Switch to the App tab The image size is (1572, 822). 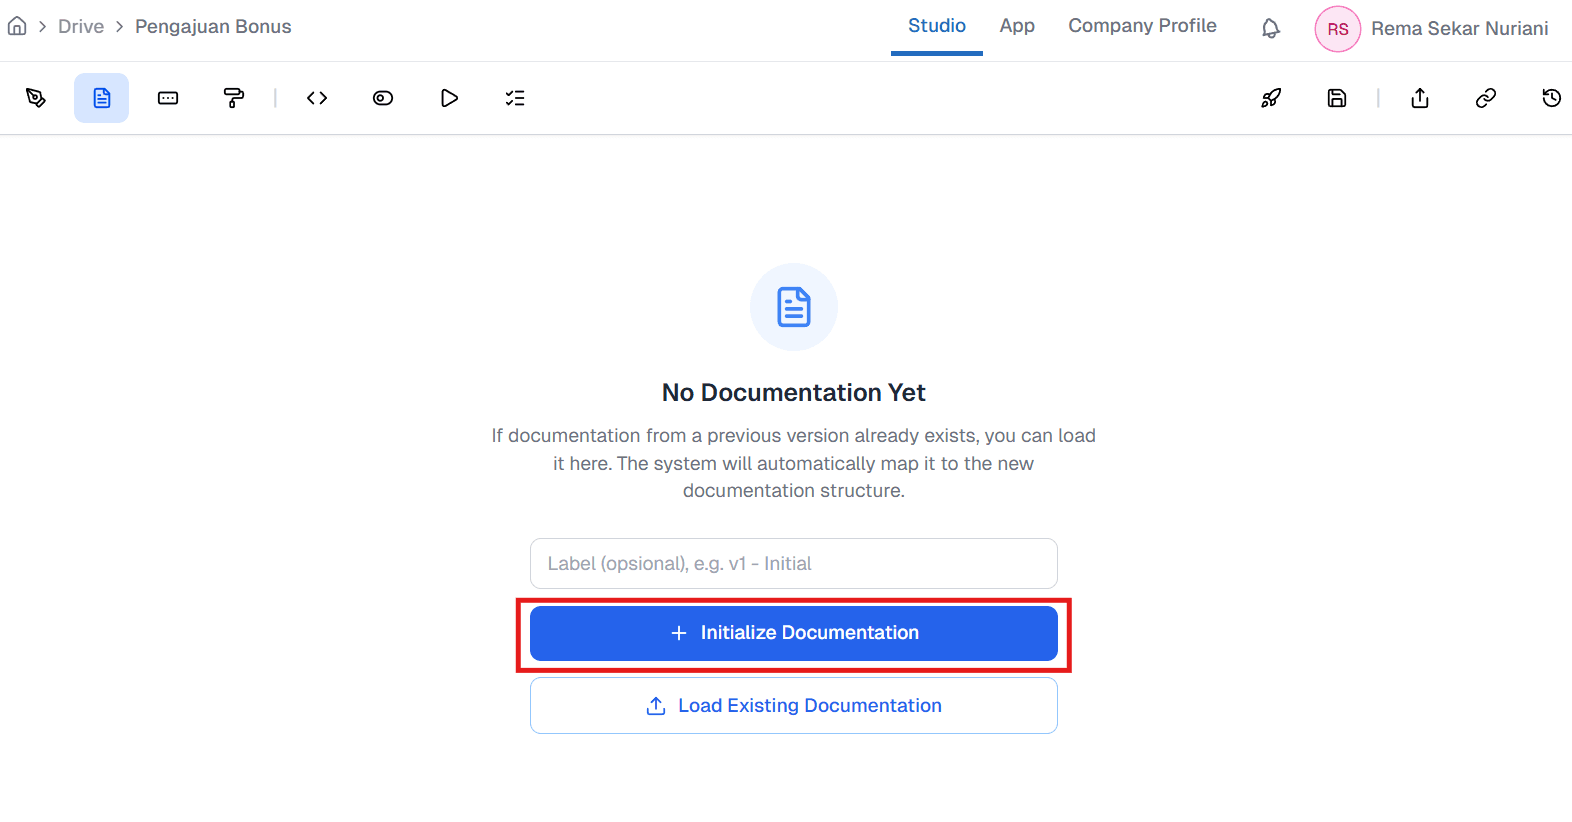1017,26
